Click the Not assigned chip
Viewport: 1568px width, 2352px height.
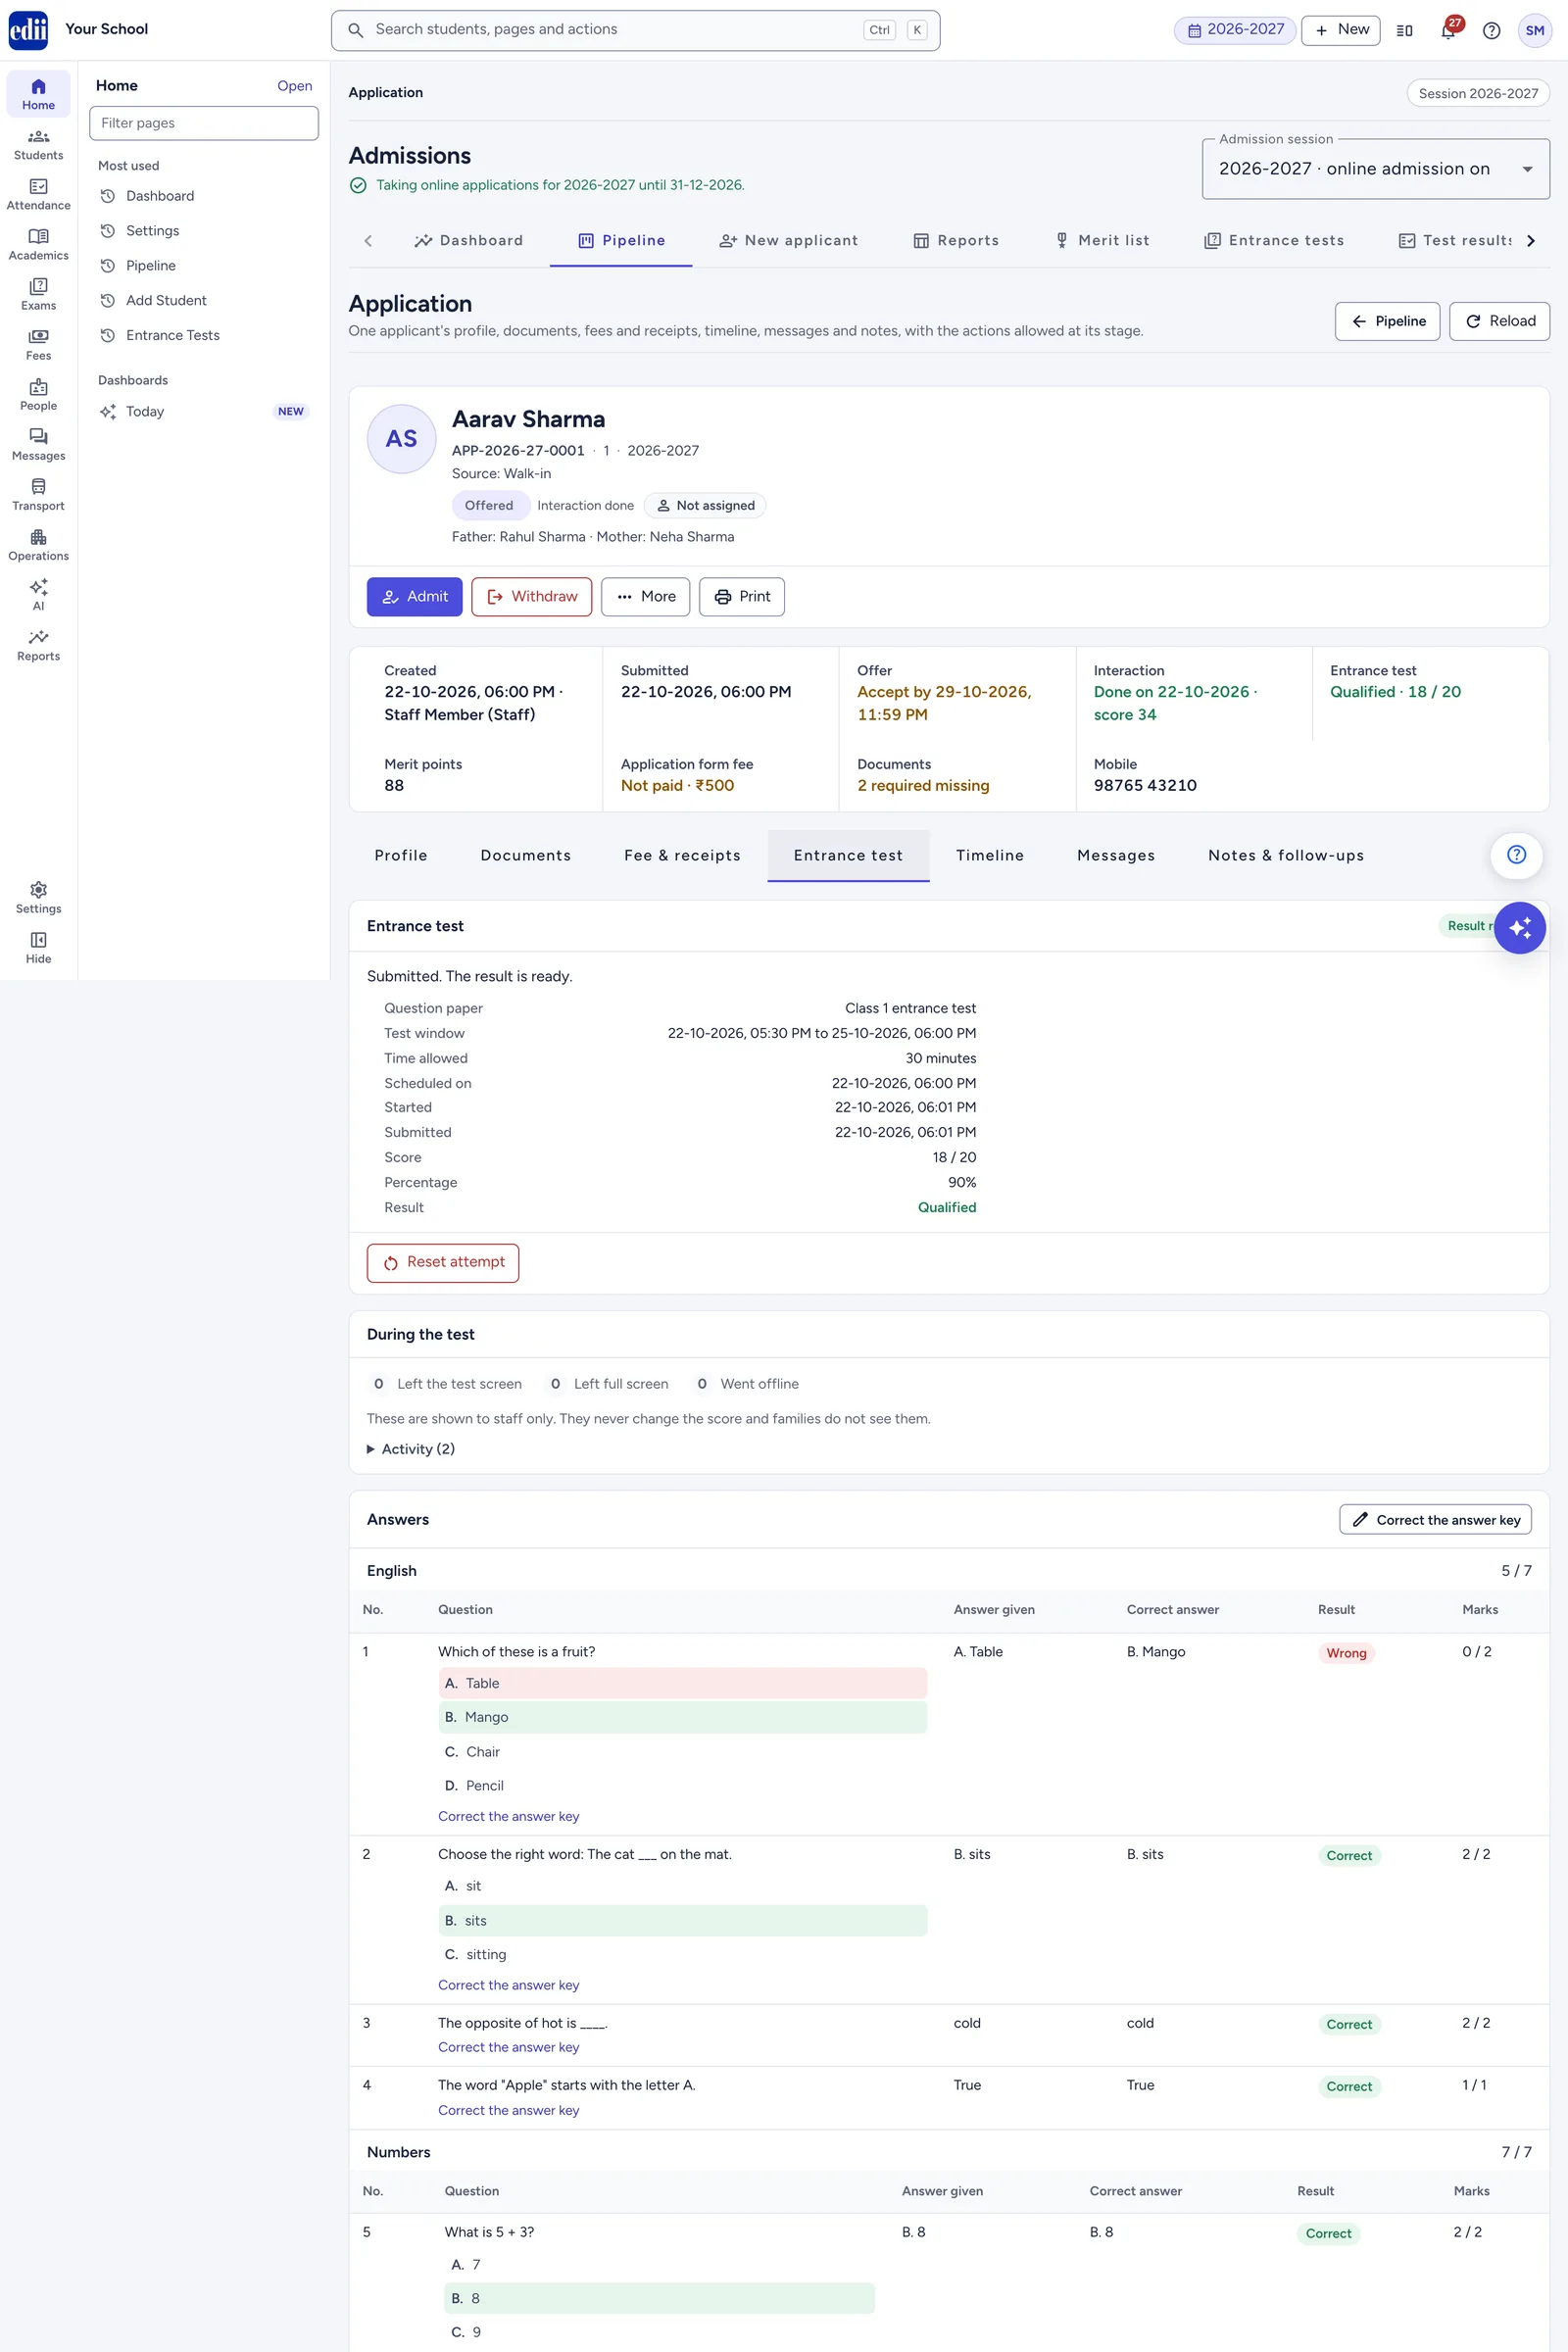point(705,505)
